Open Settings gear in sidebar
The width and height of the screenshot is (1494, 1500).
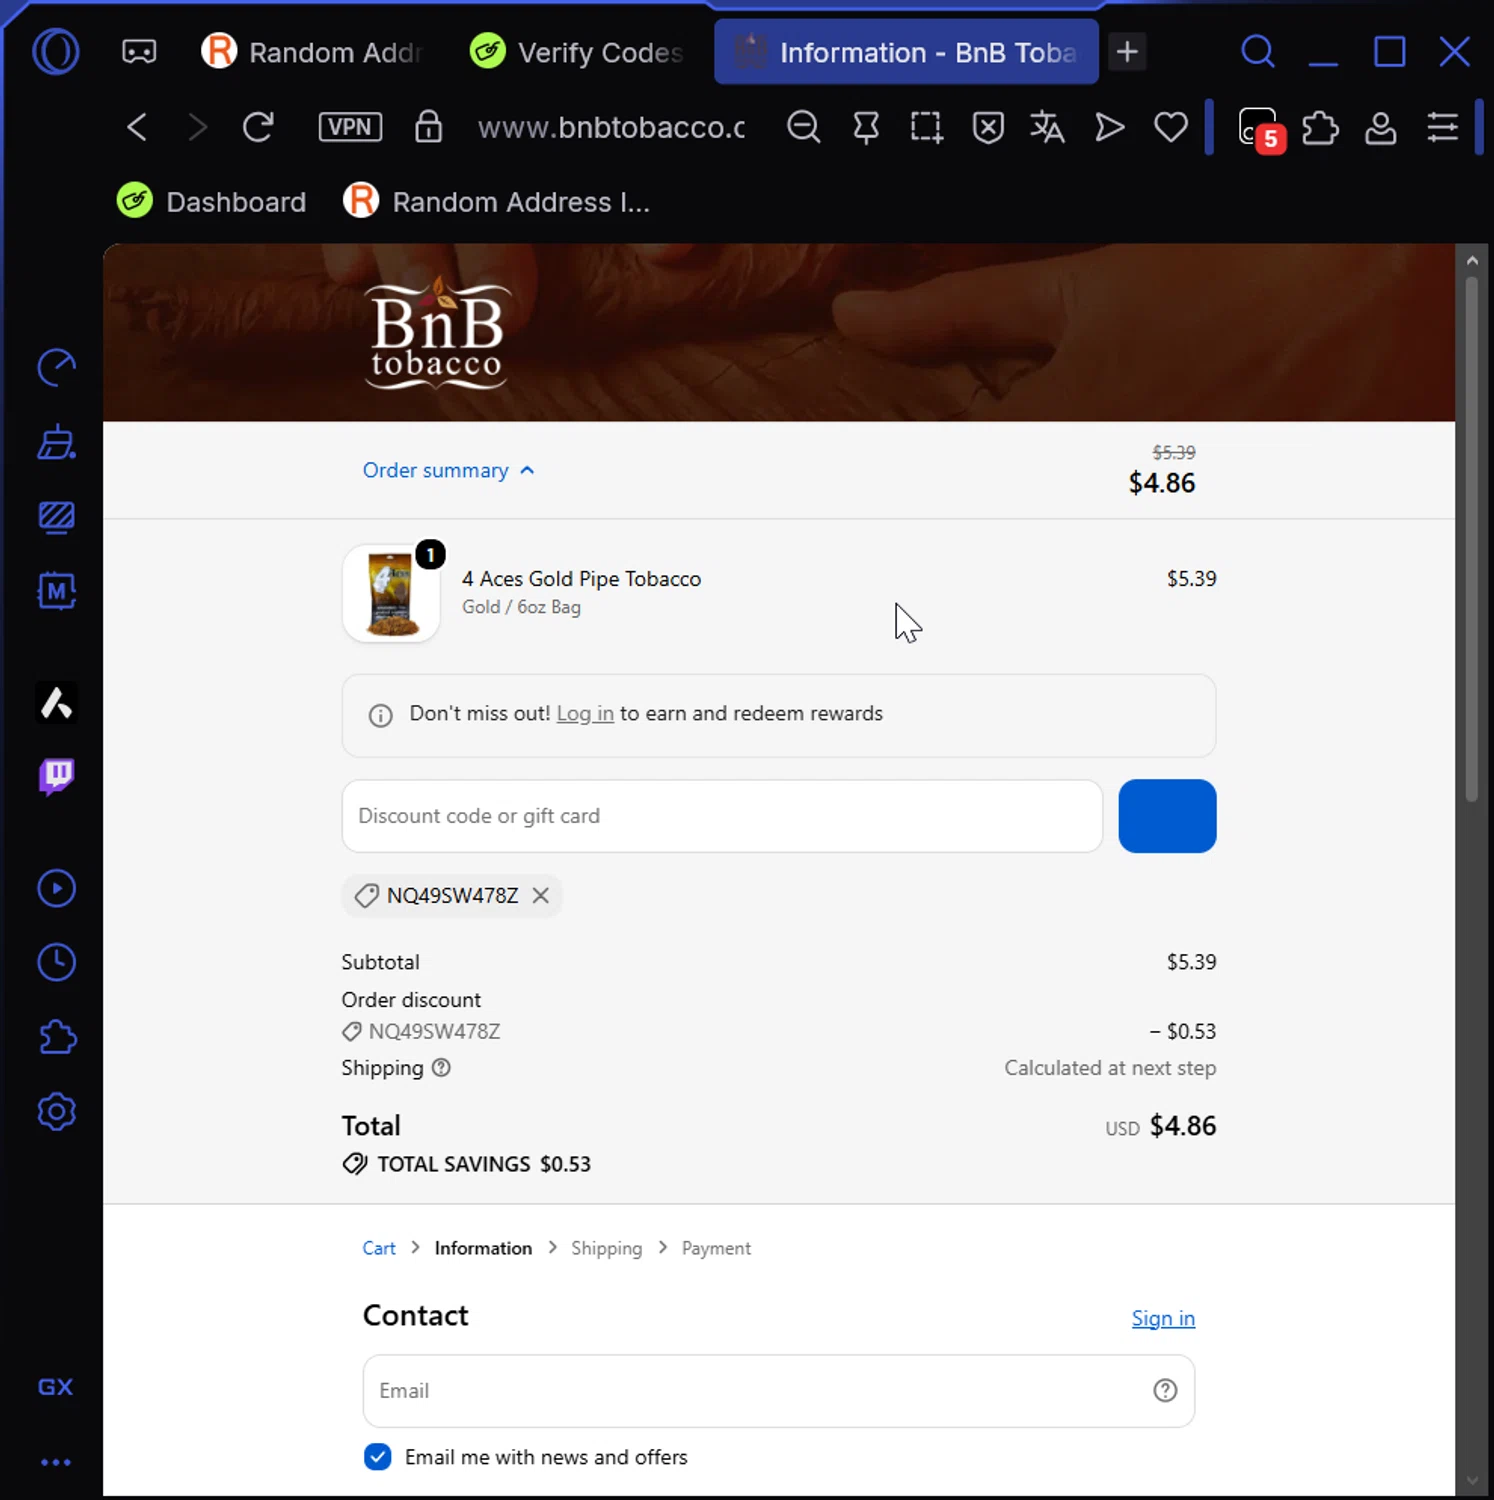57,1111
